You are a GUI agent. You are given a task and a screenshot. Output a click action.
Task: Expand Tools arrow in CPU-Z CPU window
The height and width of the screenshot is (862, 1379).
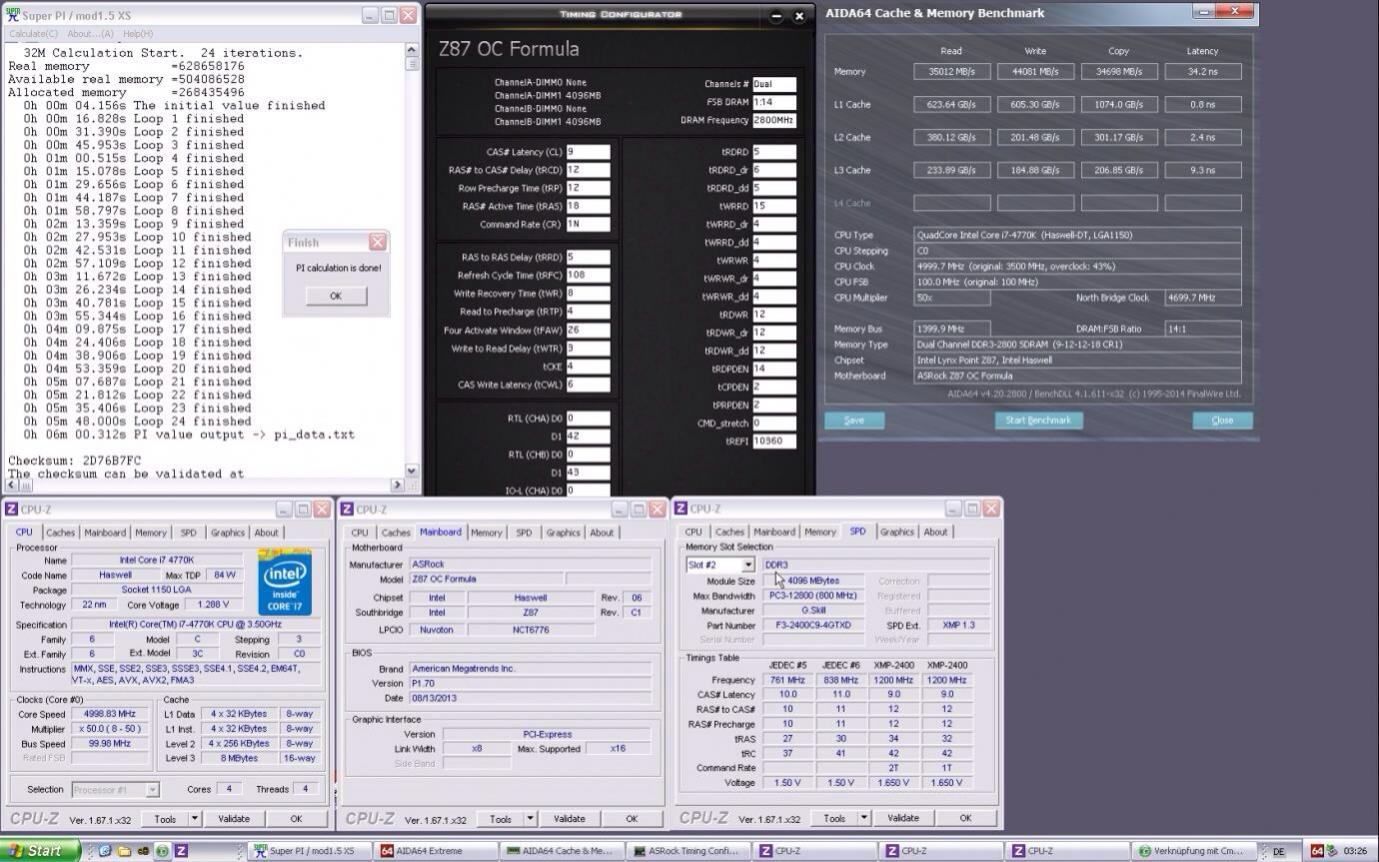coord(194,818)
